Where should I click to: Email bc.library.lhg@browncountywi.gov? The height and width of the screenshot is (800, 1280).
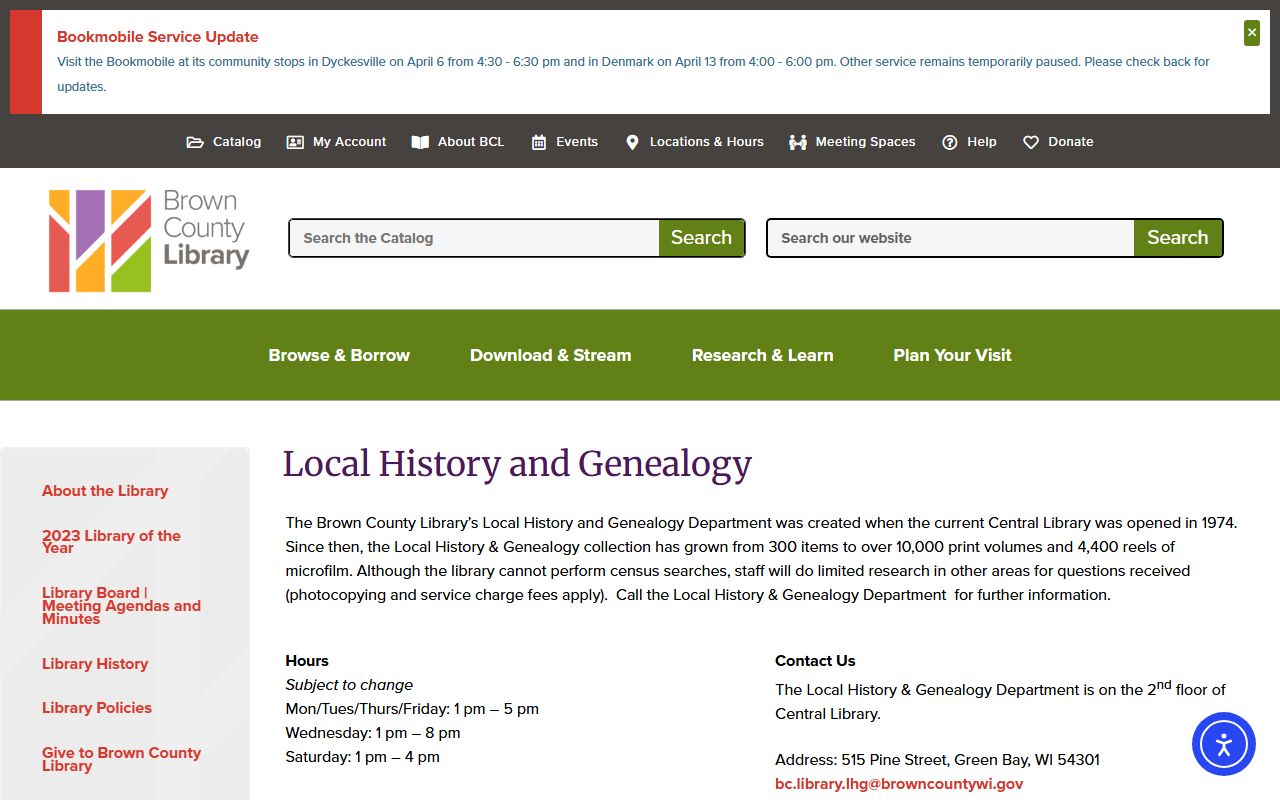[x=899, y=784]
